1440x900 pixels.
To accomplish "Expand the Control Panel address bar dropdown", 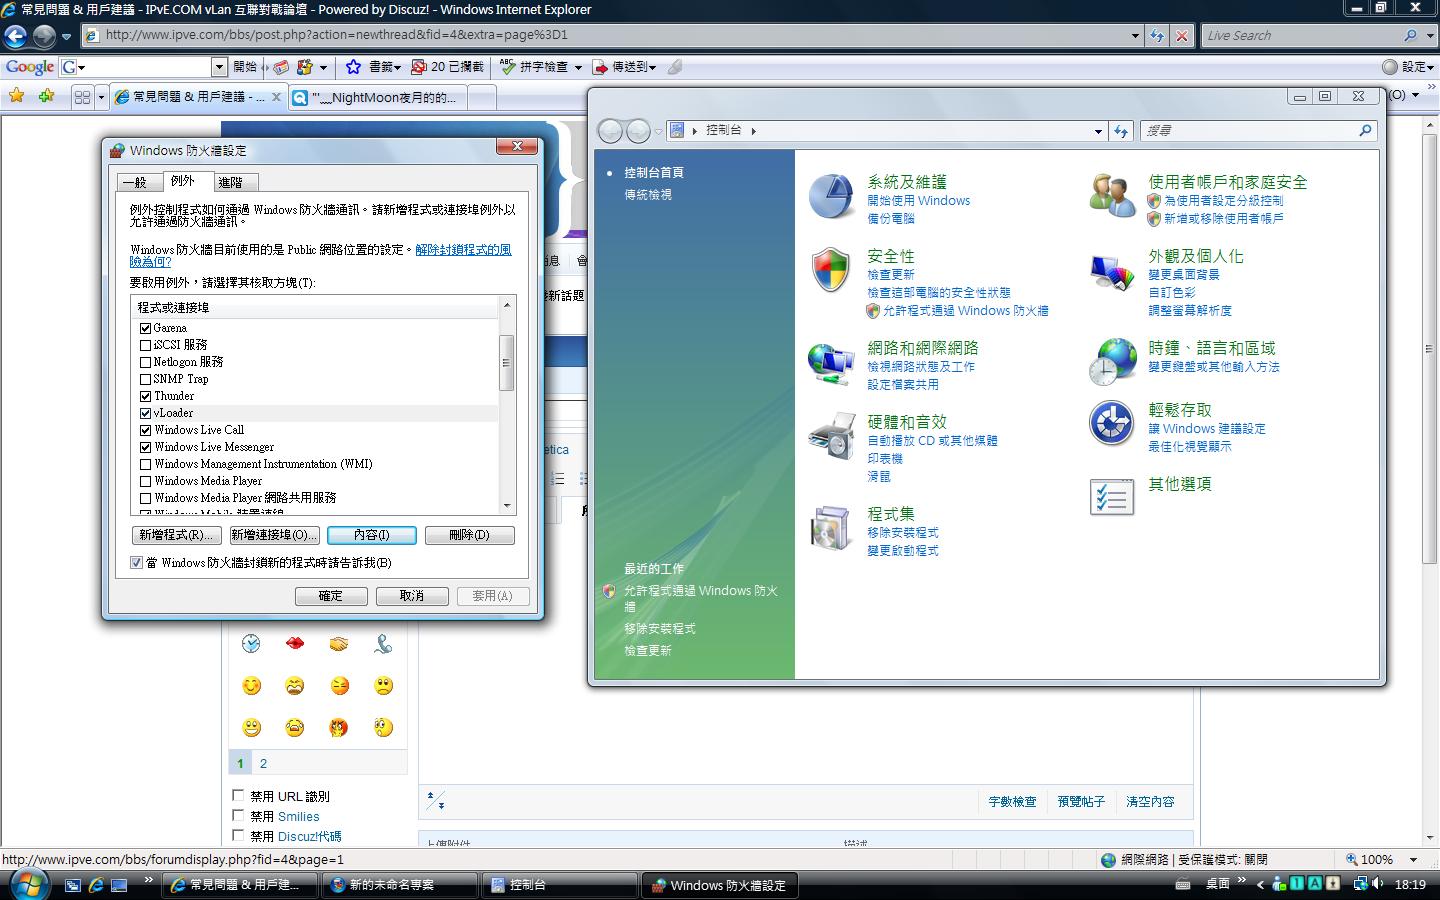I will [x=1098, y=131].
